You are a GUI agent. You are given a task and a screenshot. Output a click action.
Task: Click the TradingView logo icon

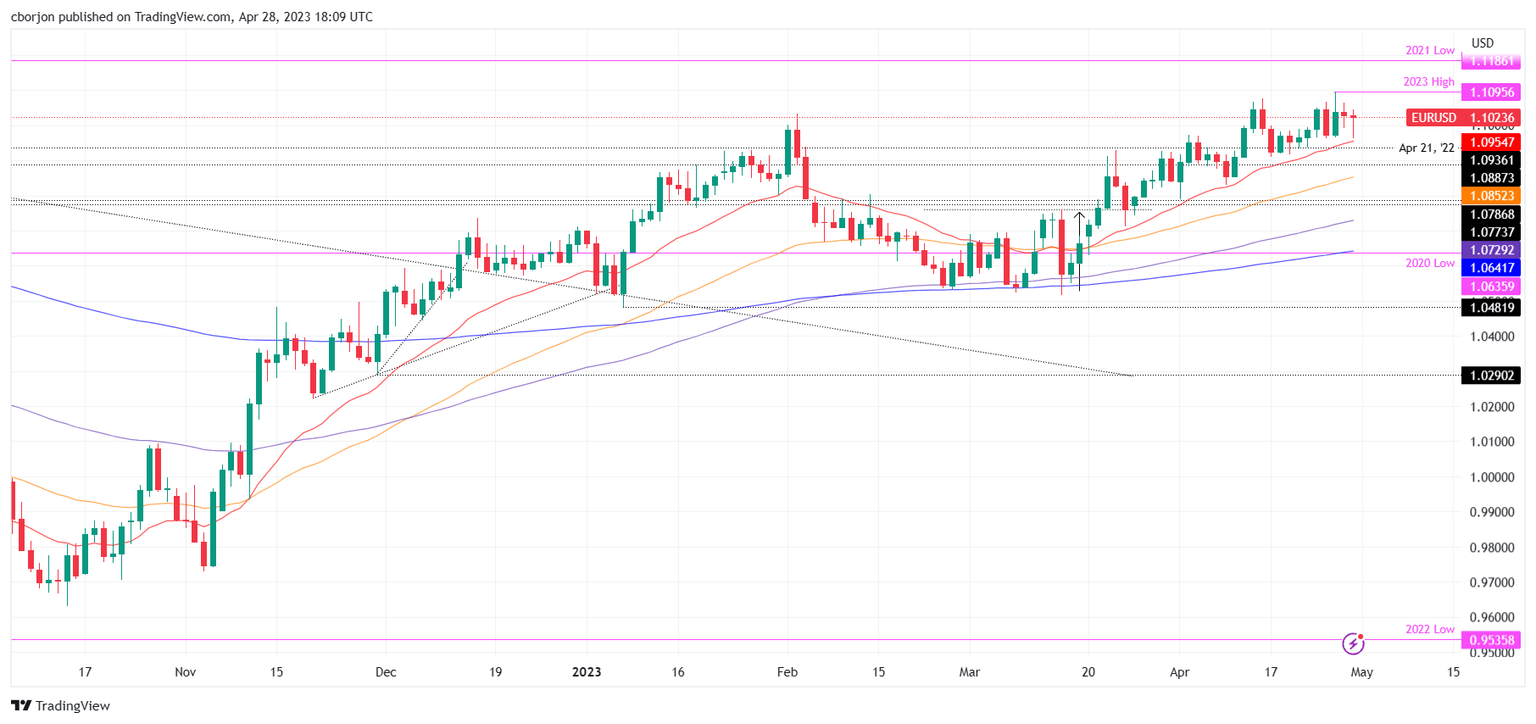click(20, 705)
